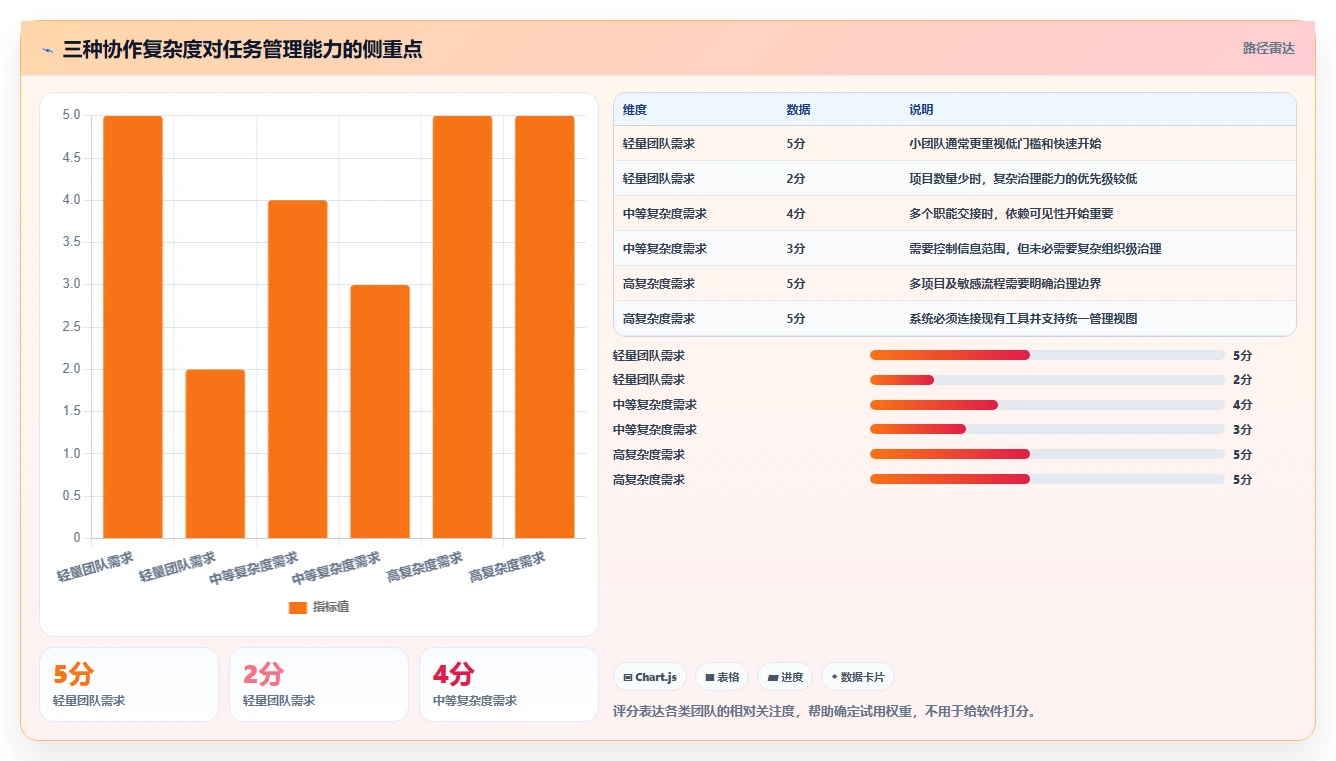Click the 4.5 tick label on the y-axis
Screen dimensions: 1336x761
pyautogui.click(x=71, y=158)
